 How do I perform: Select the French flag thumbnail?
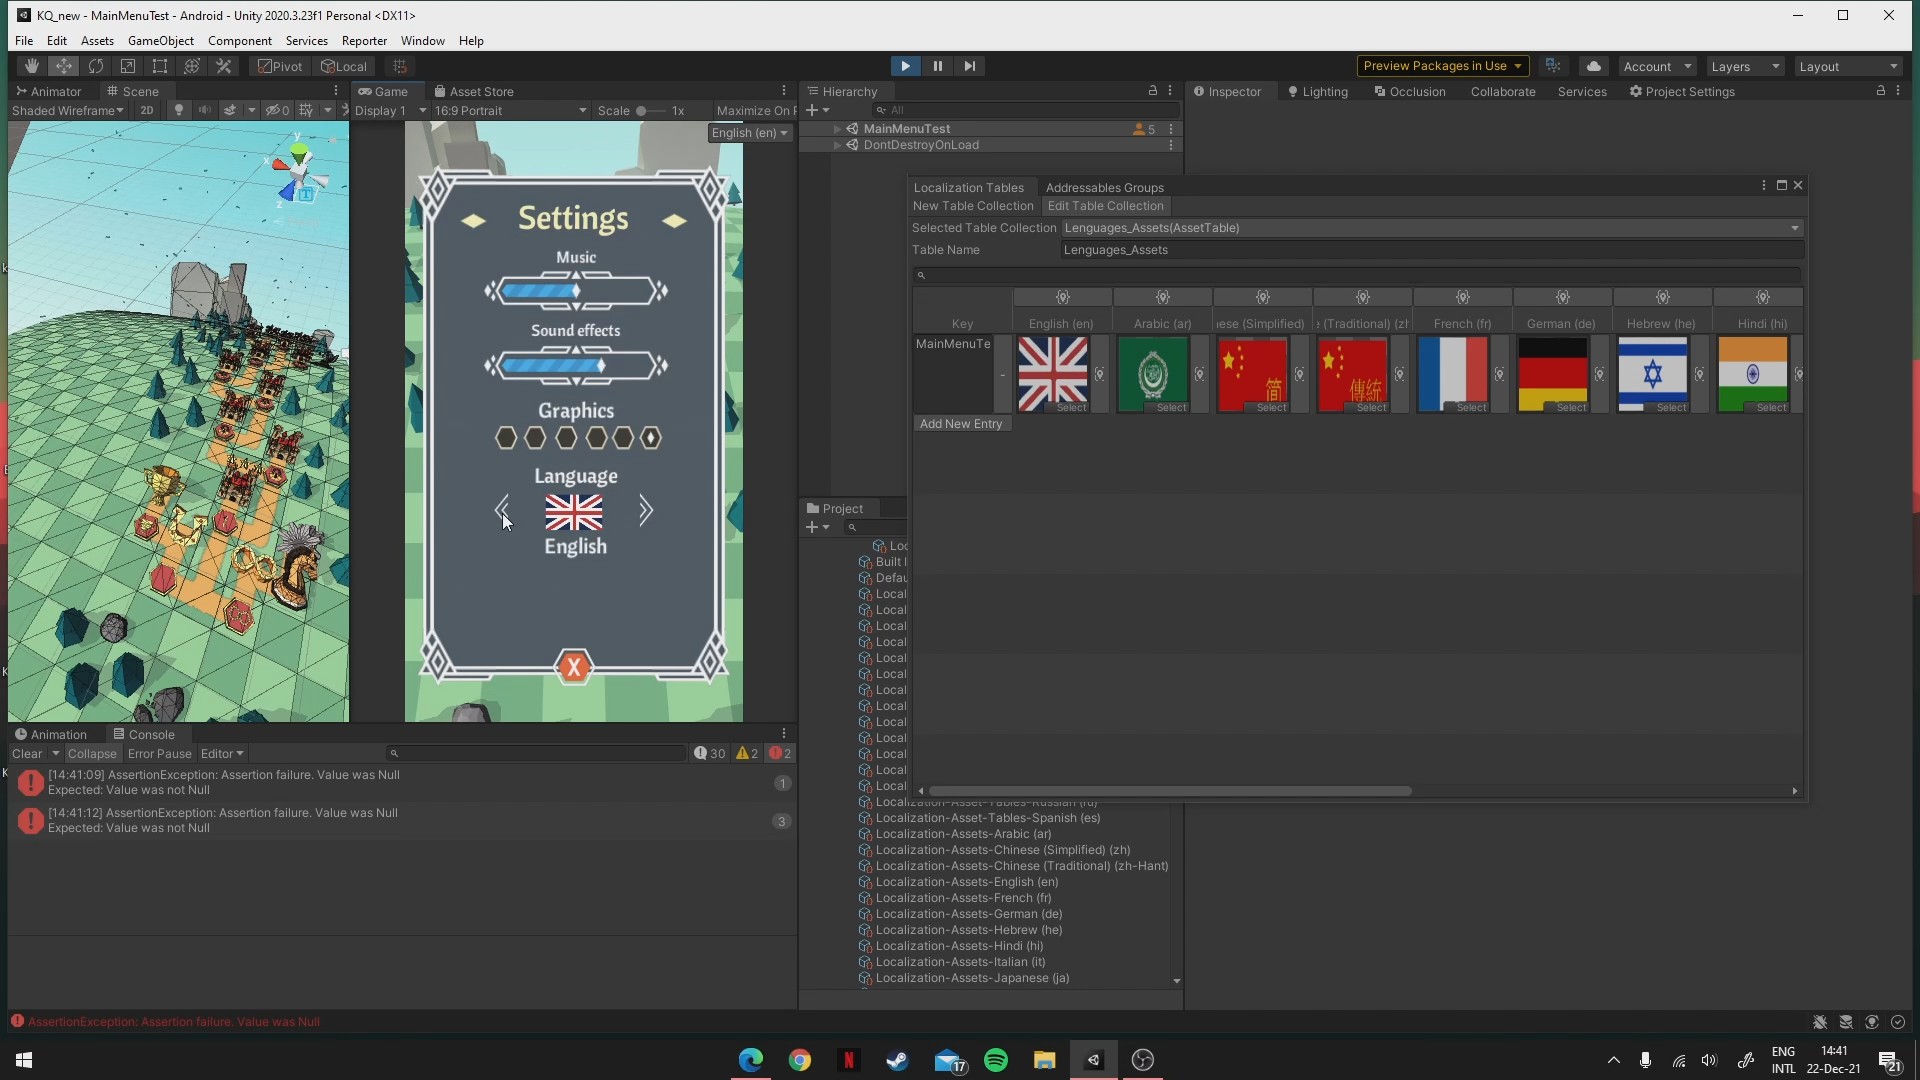(1452, 373)
